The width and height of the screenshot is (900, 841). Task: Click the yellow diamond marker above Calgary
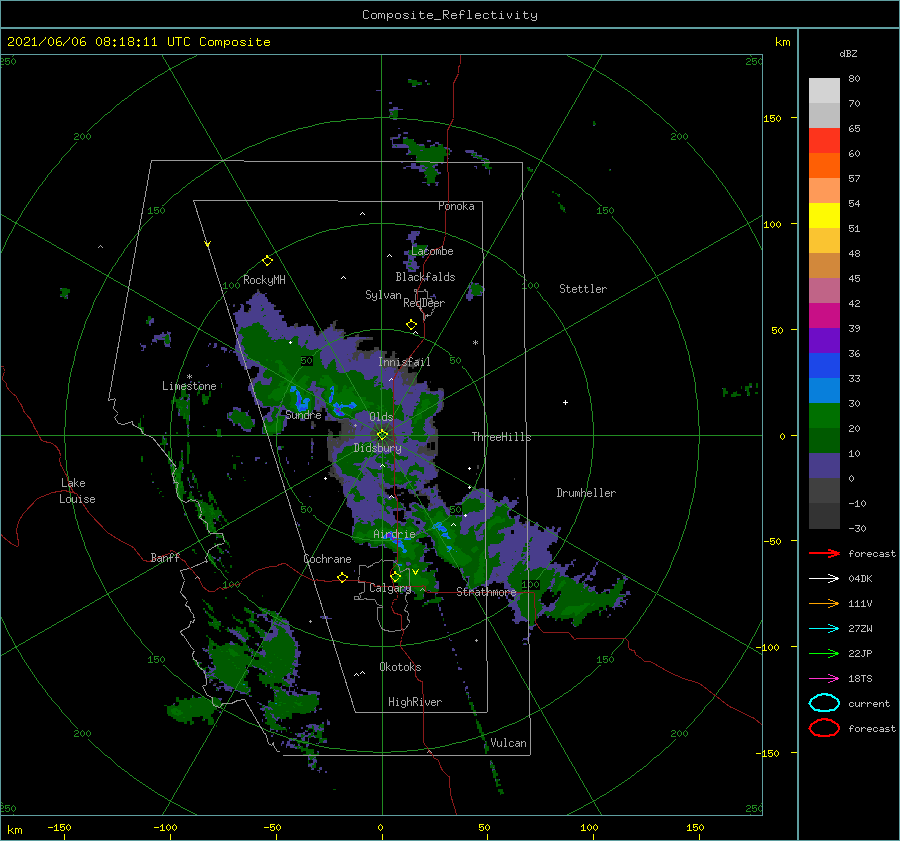[395, 576]
